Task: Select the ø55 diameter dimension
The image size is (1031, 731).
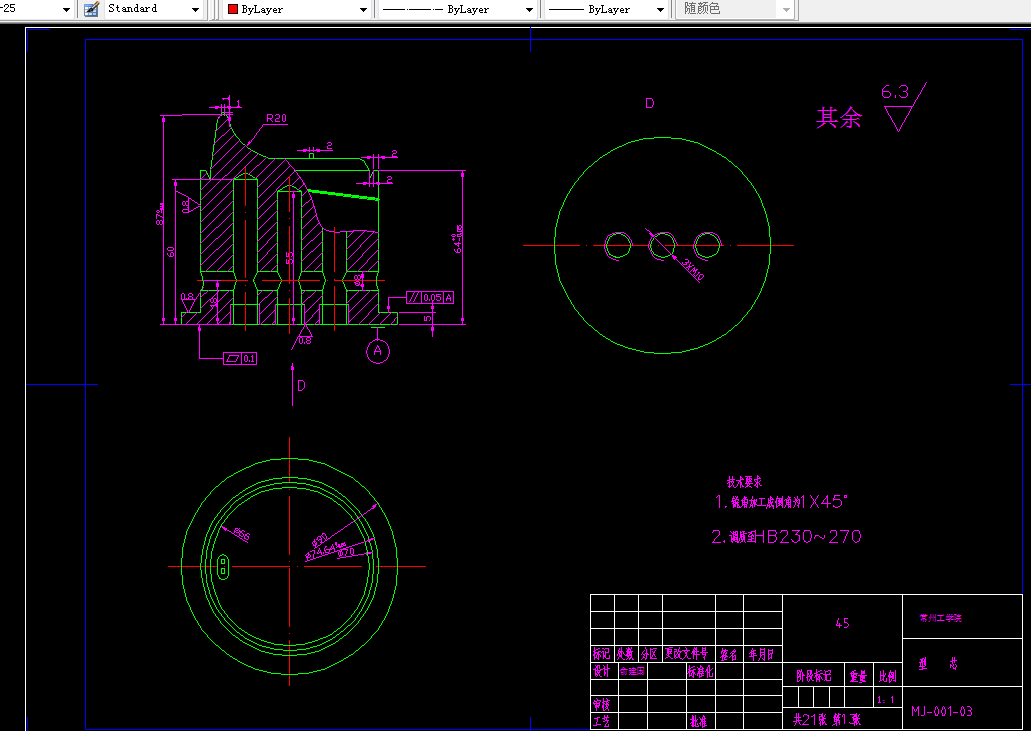Action: pos(241,534)
